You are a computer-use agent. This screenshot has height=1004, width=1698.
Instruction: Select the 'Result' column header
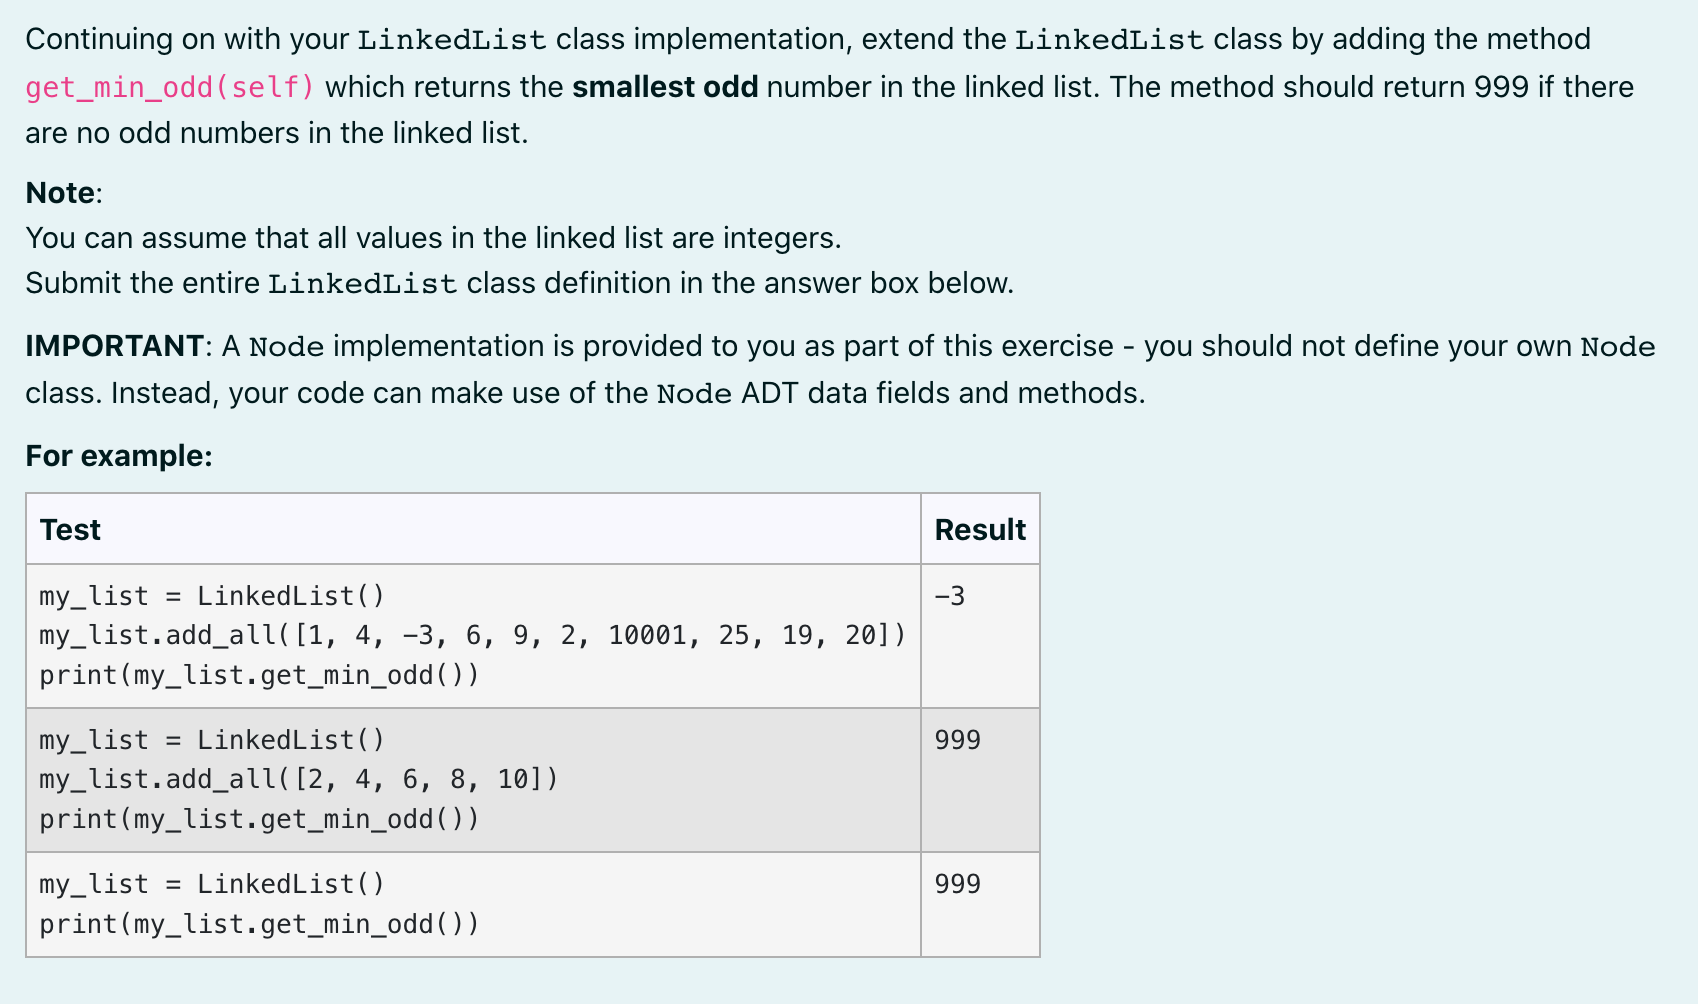(x=980, y=529)
